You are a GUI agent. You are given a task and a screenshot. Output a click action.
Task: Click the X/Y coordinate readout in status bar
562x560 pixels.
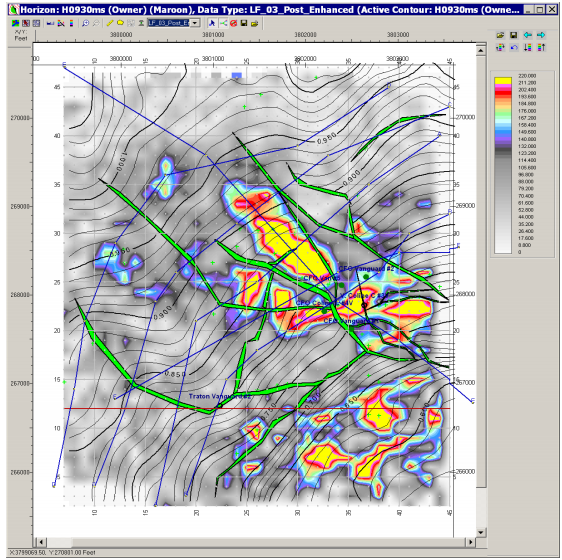[52, 552]
